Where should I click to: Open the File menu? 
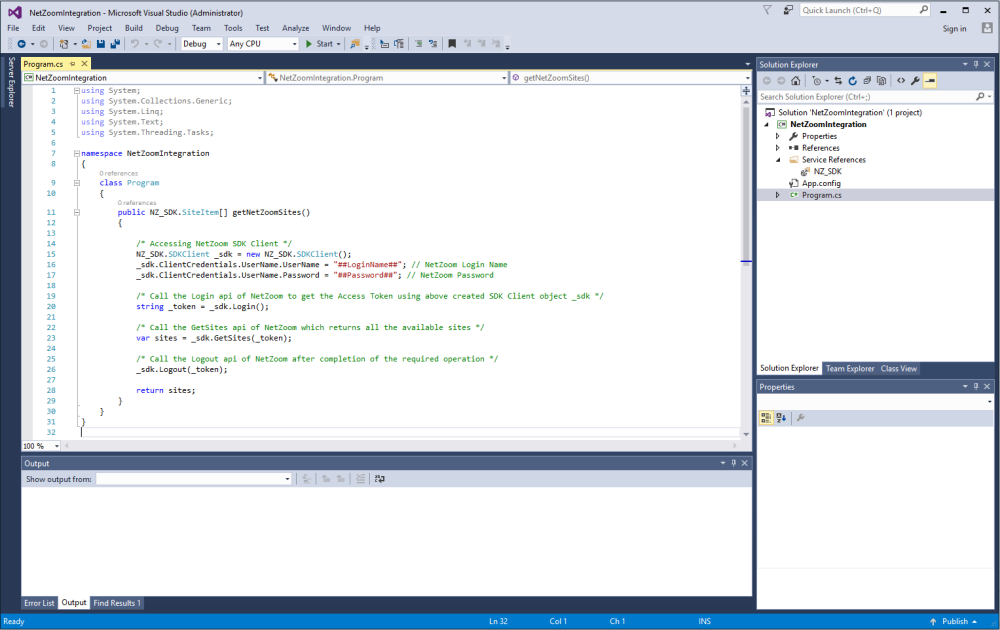coord(13,28)
